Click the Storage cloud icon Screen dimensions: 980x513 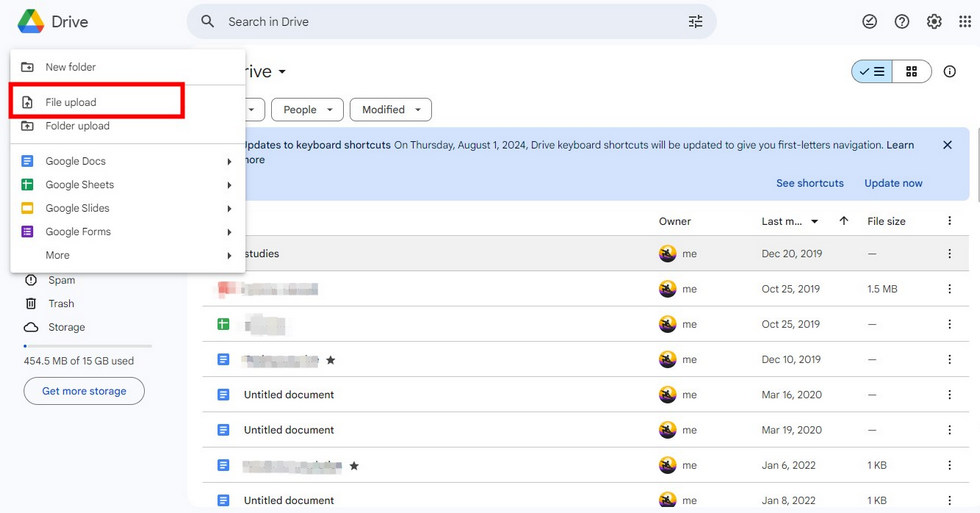coord(31,327)
